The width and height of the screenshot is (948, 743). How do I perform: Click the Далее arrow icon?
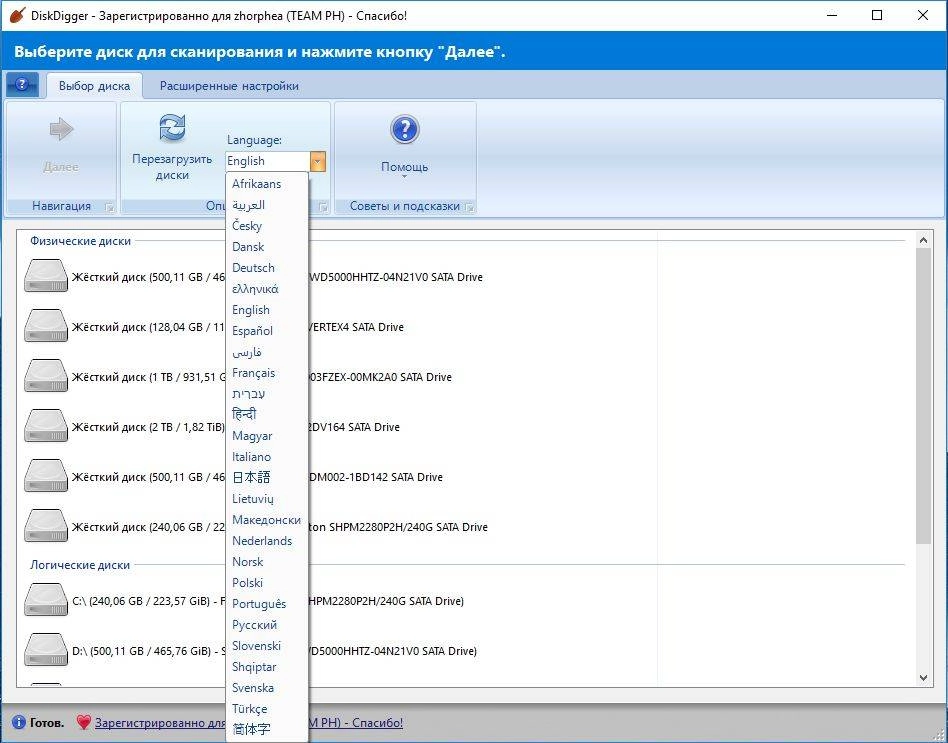[61, 129]
